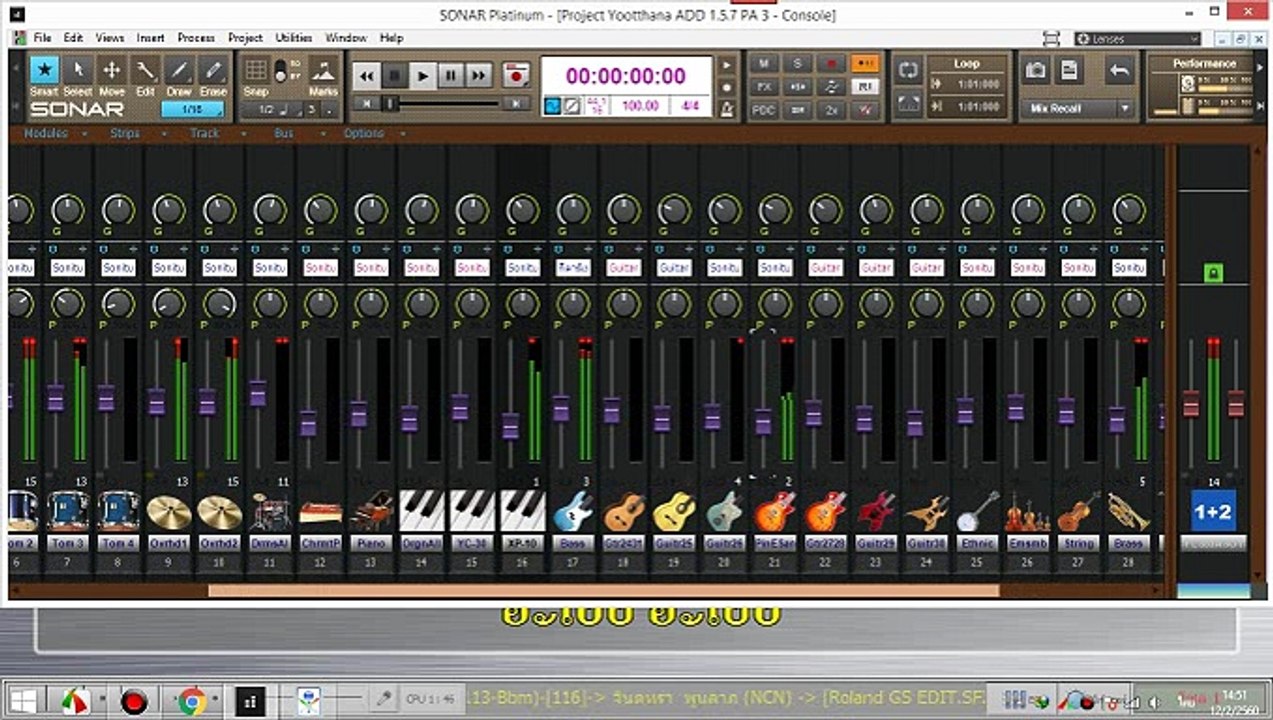The image size is (1273, 720).
Task: Click the Brass strip trumpet icon
Action: 1129,511
